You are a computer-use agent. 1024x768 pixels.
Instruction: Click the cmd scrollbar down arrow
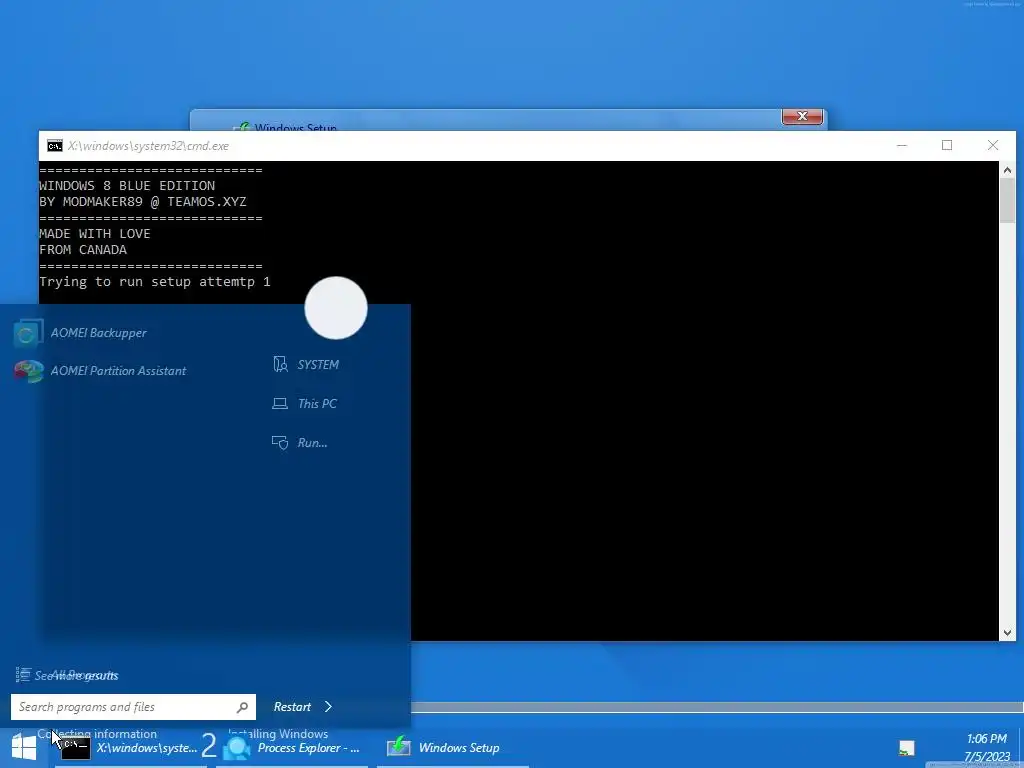[1007, 632]
